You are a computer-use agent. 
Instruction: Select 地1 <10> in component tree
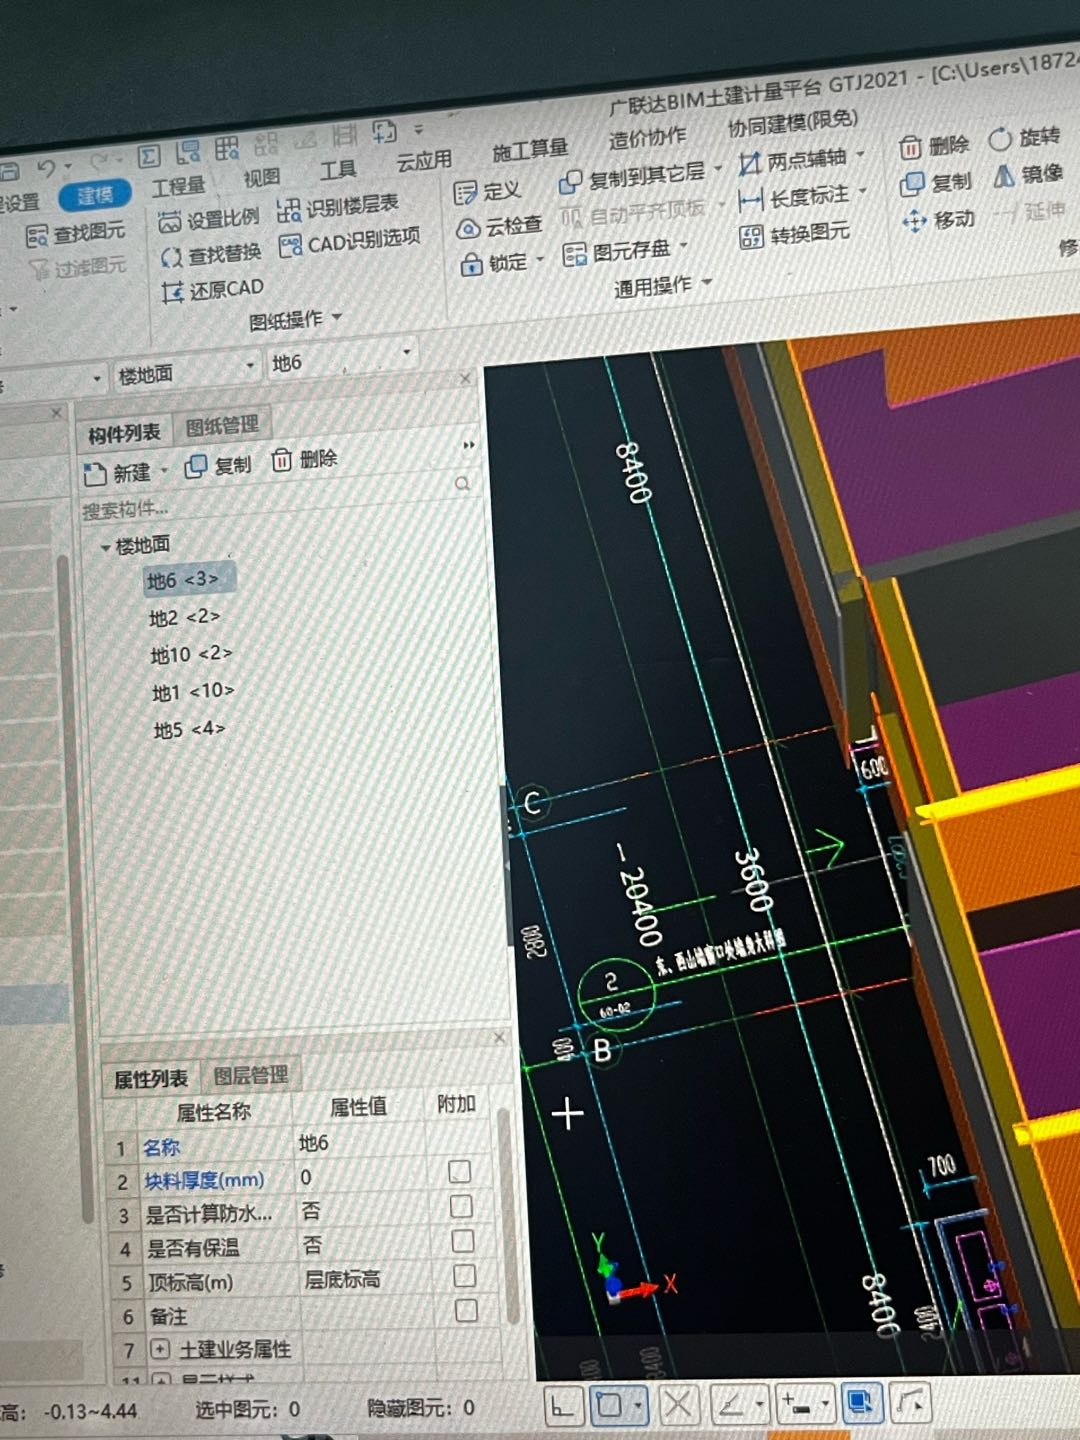pyautogui.click(x=193, y=691)
